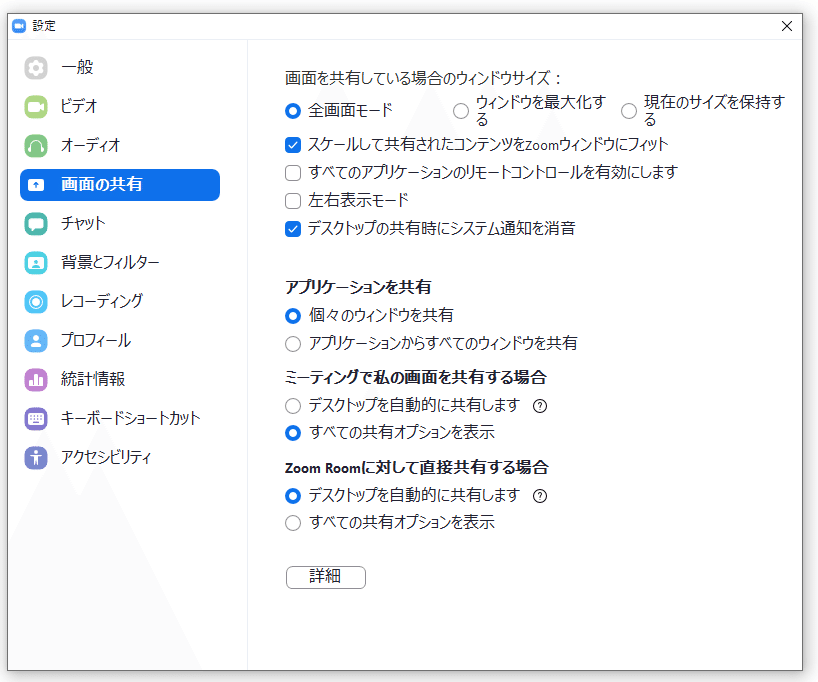Screen dimensions: 818x682
Task: Click Zoom Roomに対して直接共有する場合 heading
Action: (x=417, y=467)
